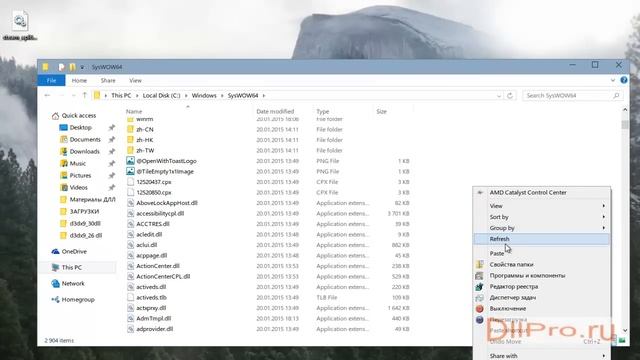Sort by the Size column header
The width and height of the screenshot is (640, 360).
(x=381, y=111)
